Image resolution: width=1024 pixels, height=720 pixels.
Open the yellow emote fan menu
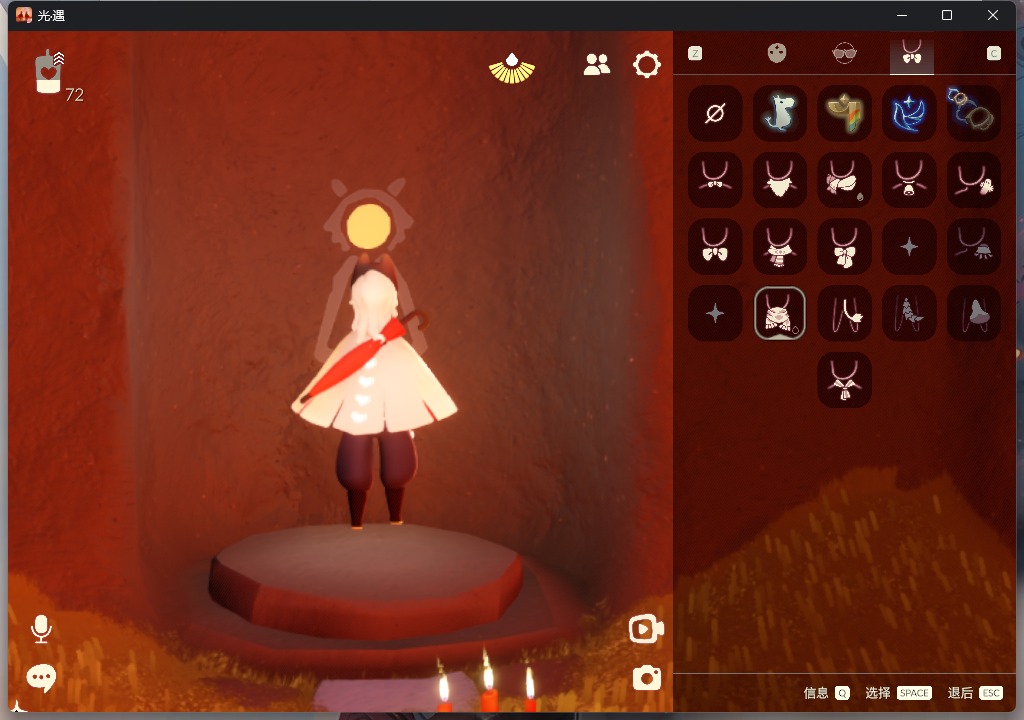tap(512, 68)
